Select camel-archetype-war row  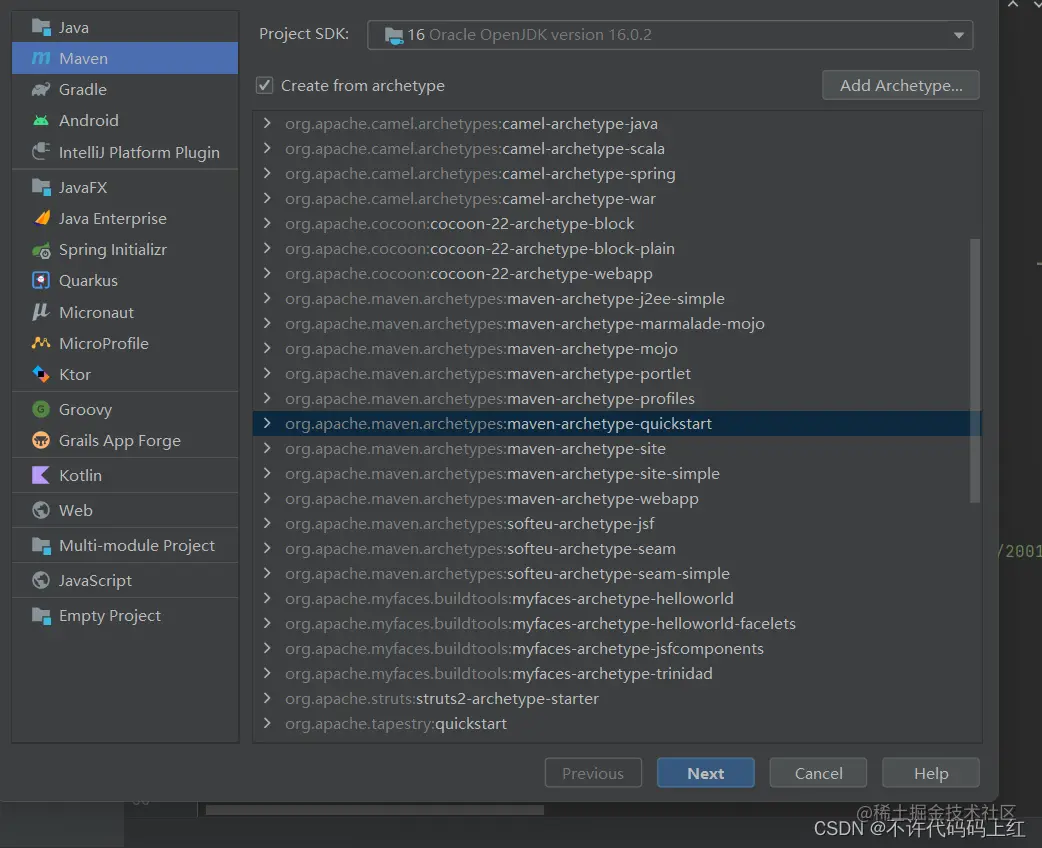[x=617, y=198]
